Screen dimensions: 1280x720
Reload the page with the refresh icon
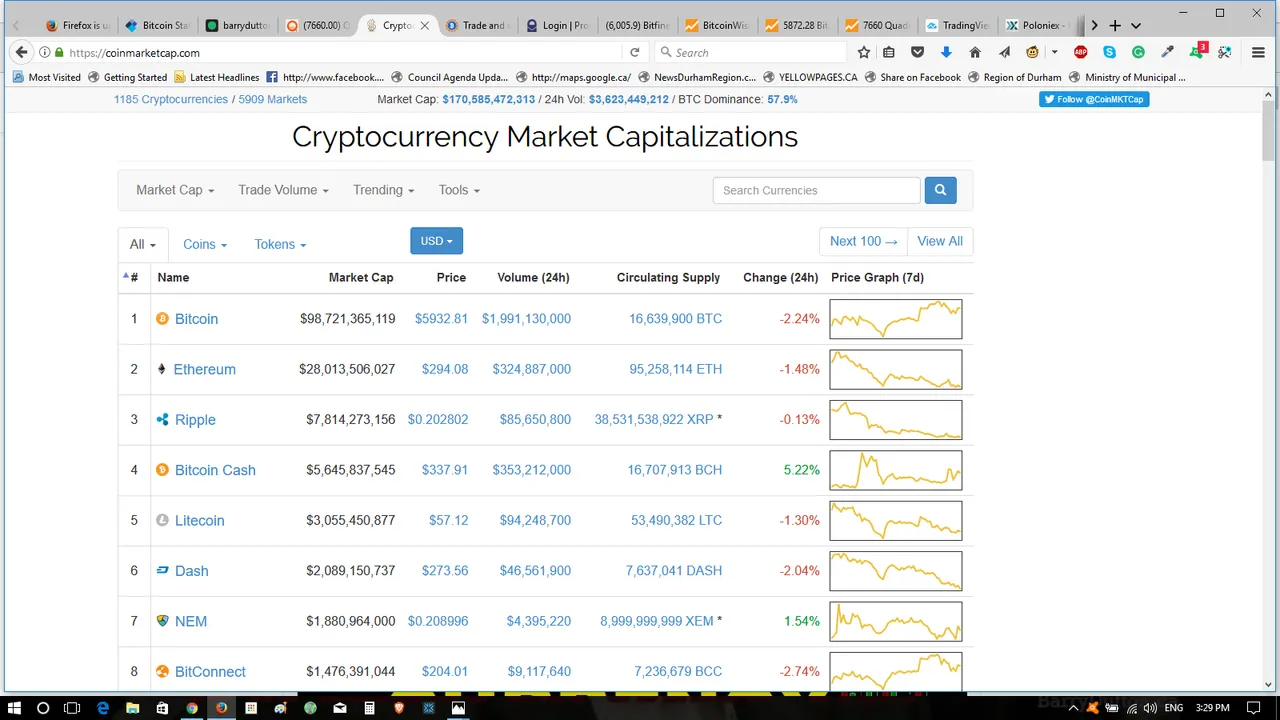(x=634, y=52)
